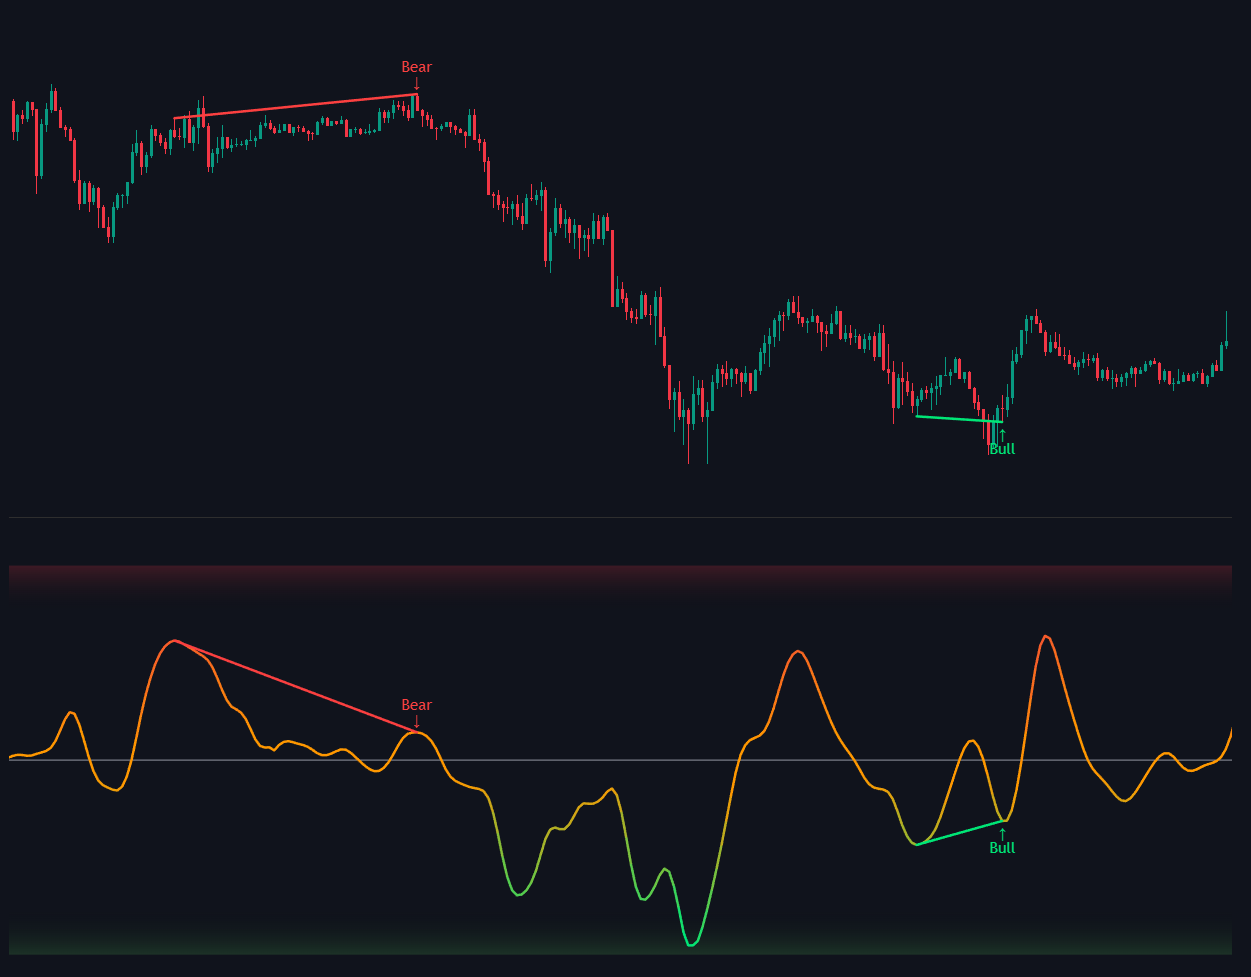Click the red divergence line on oscillator
Viewport: 1251px width, 977px height.
[x=295, y=686]
